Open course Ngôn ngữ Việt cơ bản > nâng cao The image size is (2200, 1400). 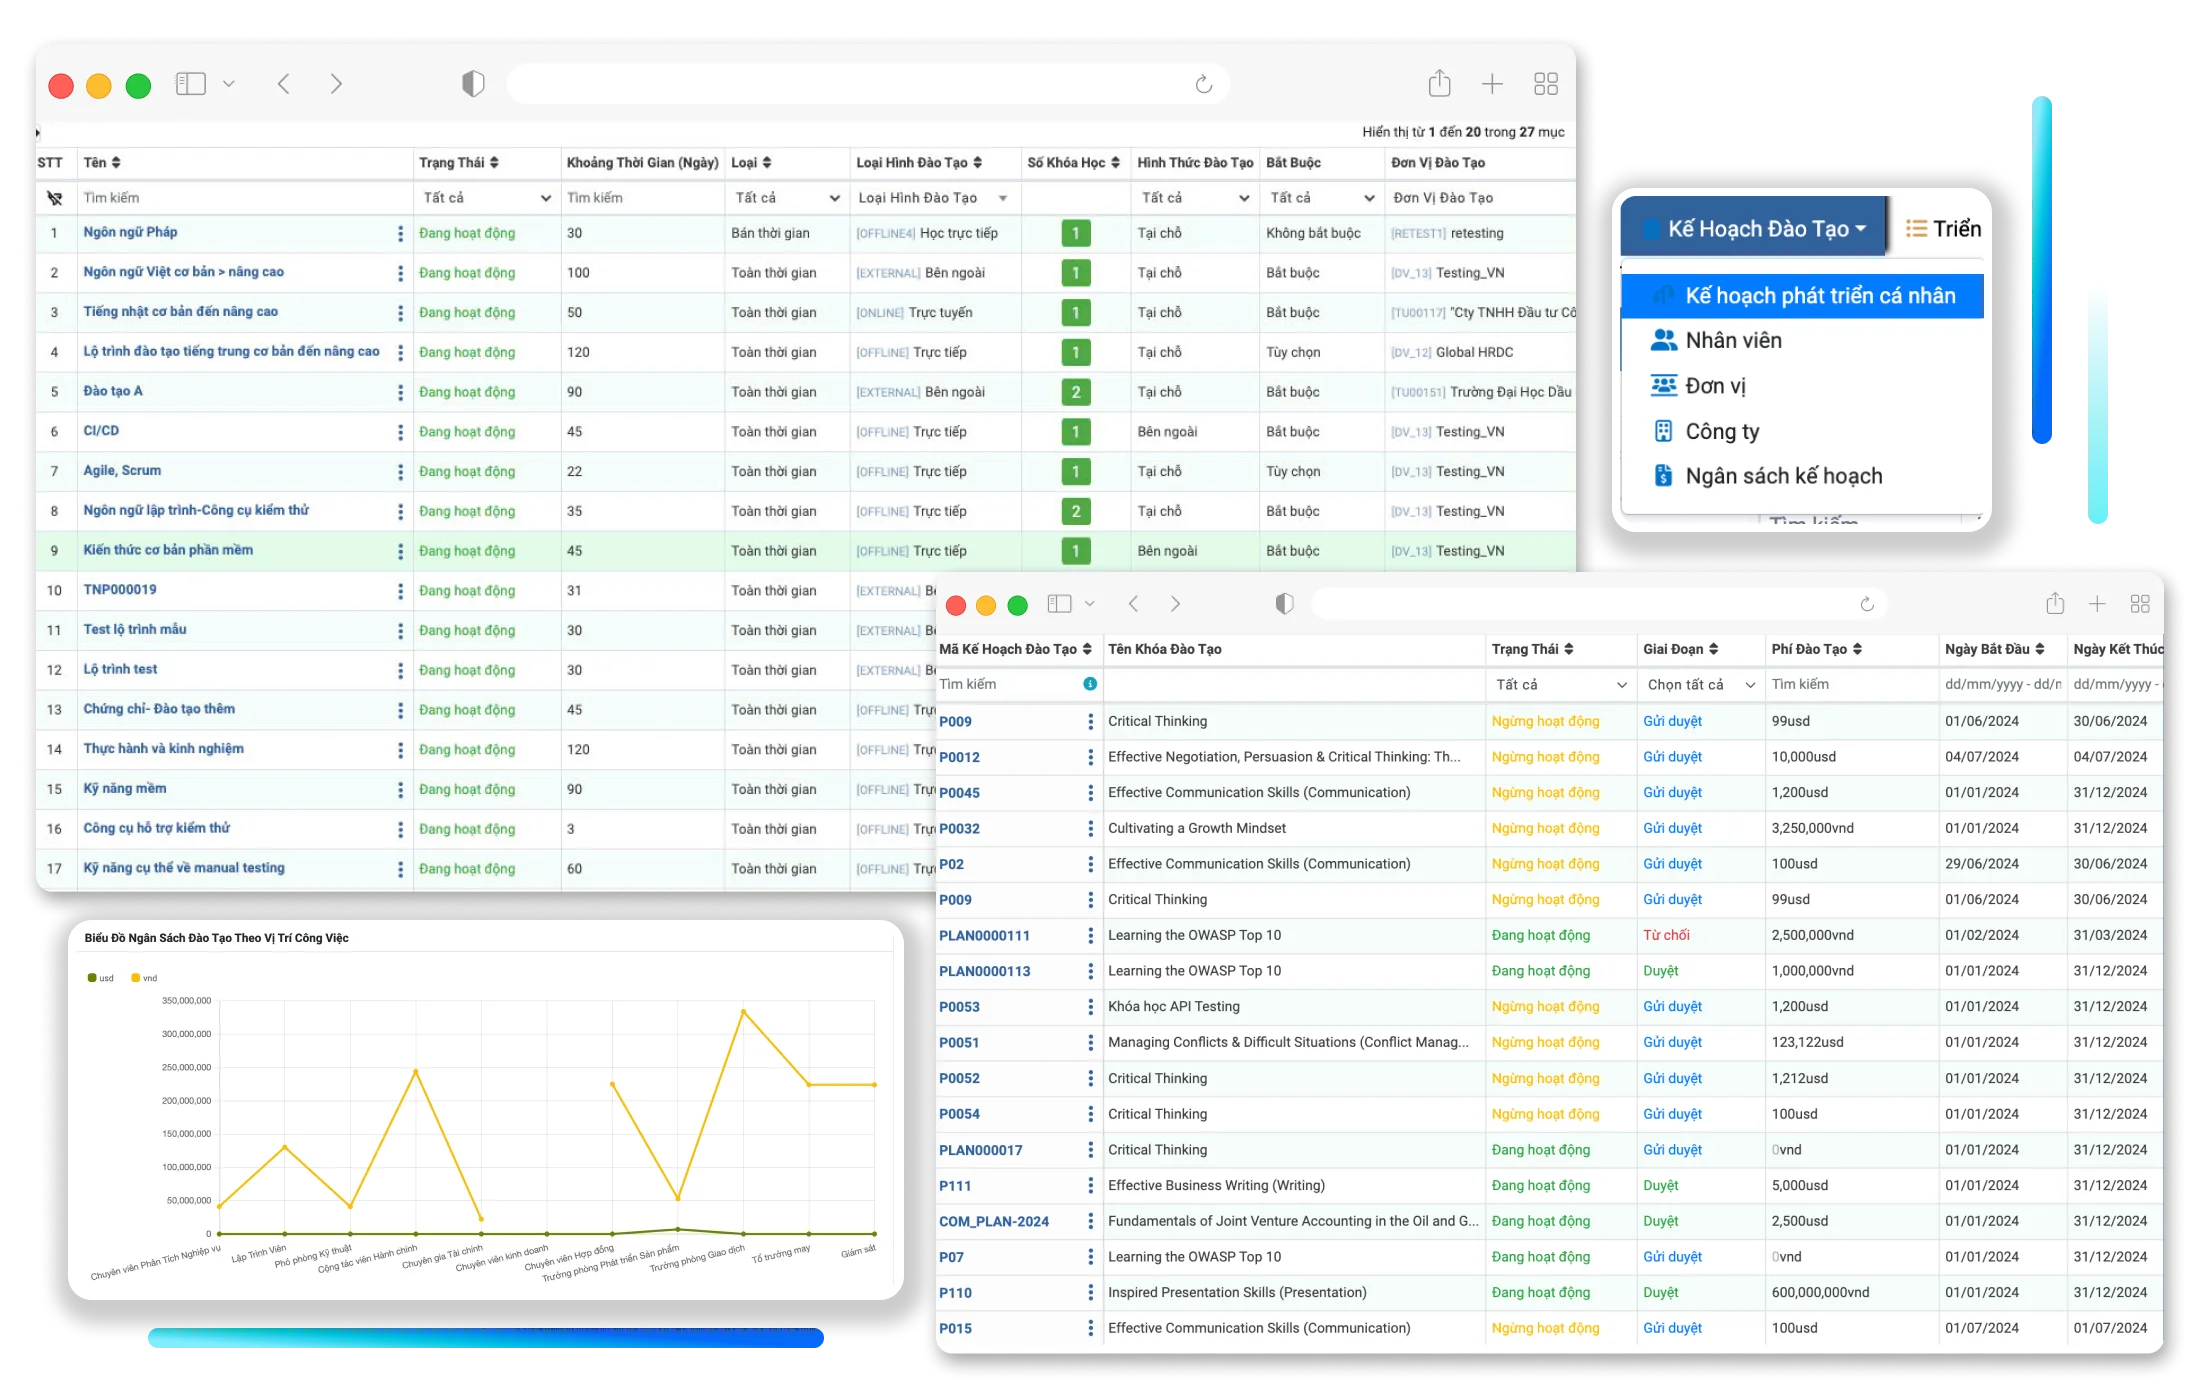click(x=184, y=272)
